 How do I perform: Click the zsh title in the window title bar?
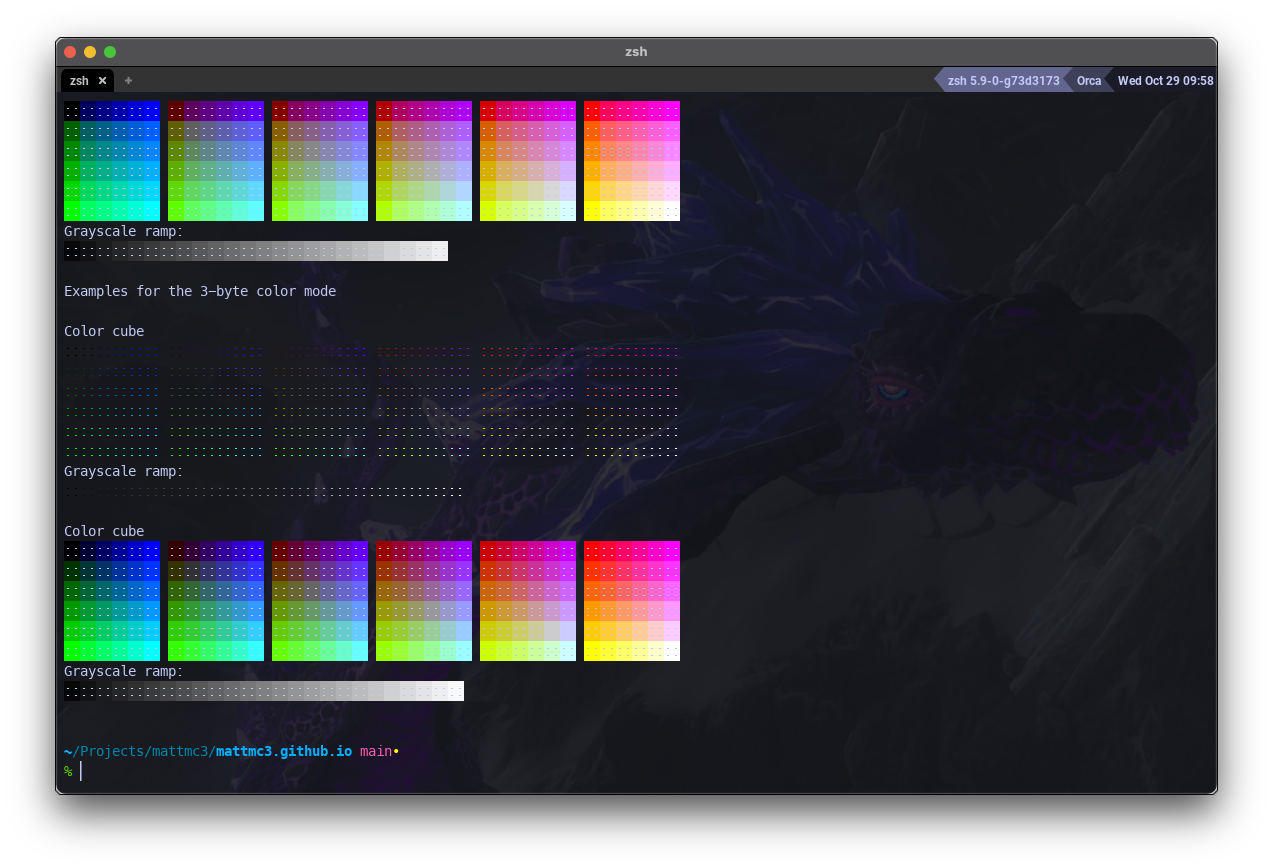pyautogui.click(x=636, y=51)
